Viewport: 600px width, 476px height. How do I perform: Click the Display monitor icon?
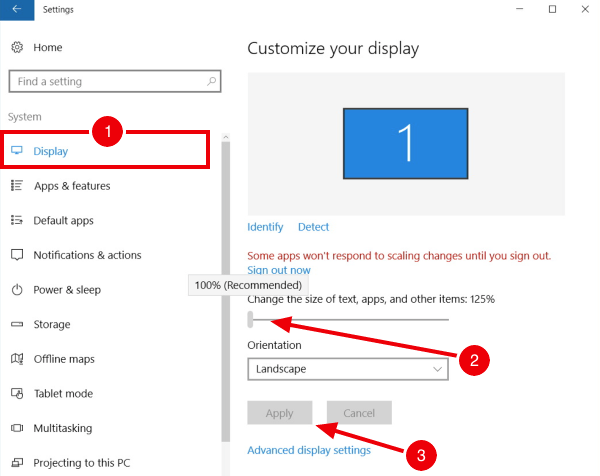pos(17,150)
